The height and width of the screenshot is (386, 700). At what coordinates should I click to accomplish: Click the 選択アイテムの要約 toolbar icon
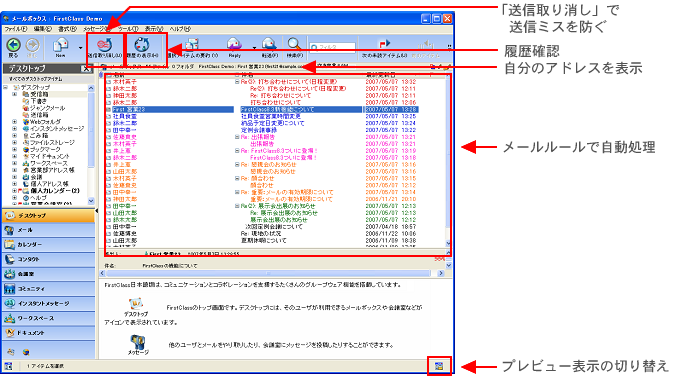[192, 45]
